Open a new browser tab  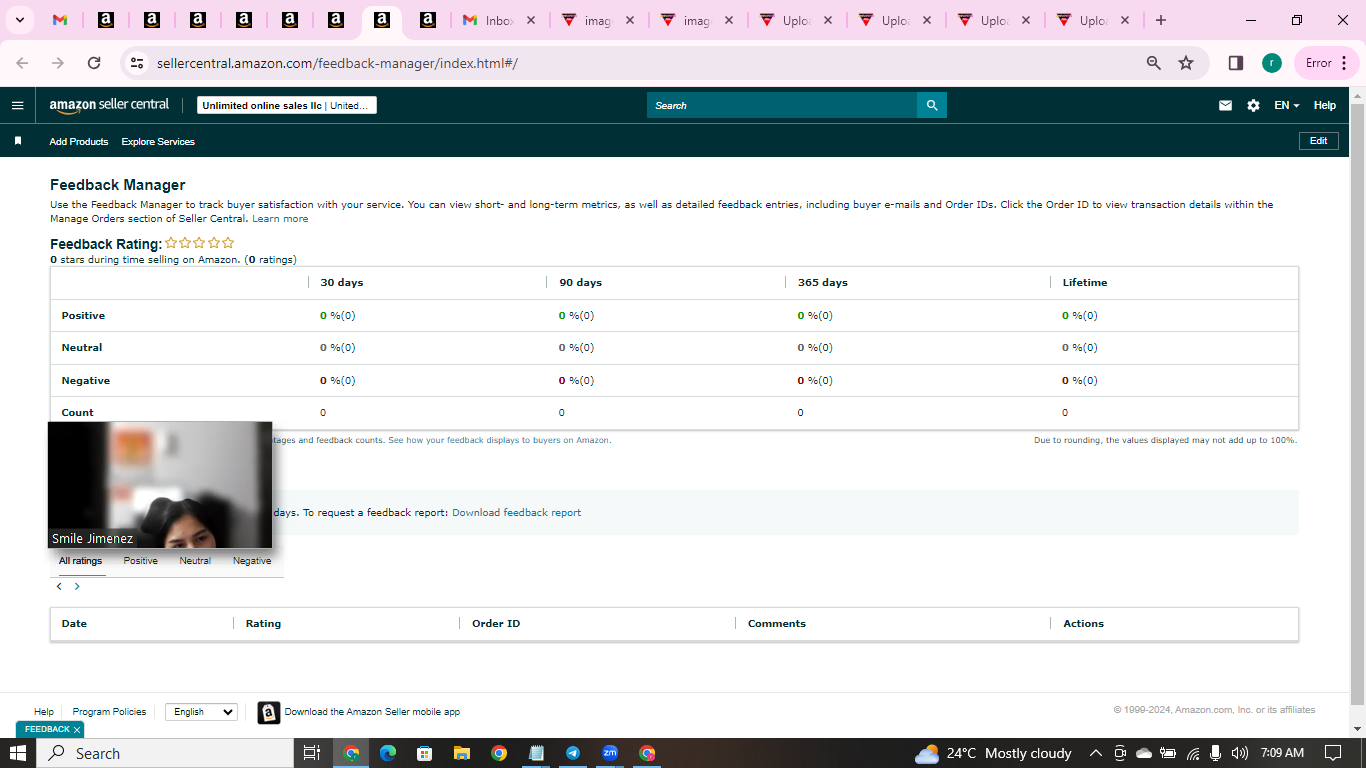point(1160,20)
